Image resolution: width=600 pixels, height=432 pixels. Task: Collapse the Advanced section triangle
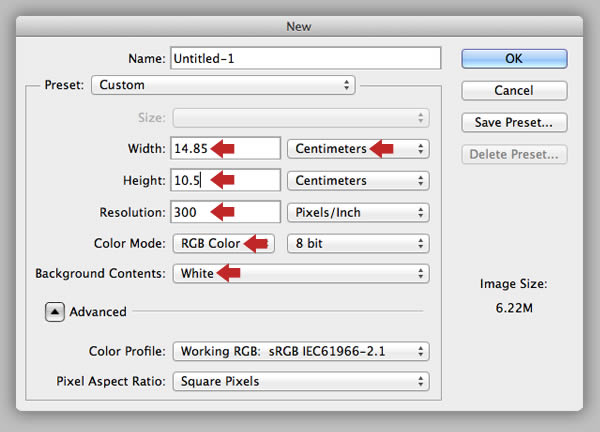point(55,312)
